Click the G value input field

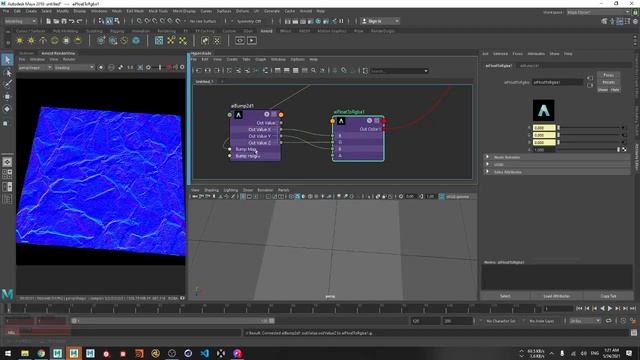pos(544,135)
